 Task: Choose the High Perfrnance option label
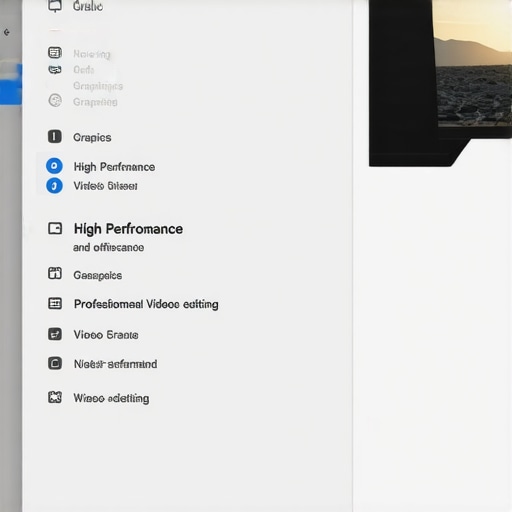click(114, 167)
